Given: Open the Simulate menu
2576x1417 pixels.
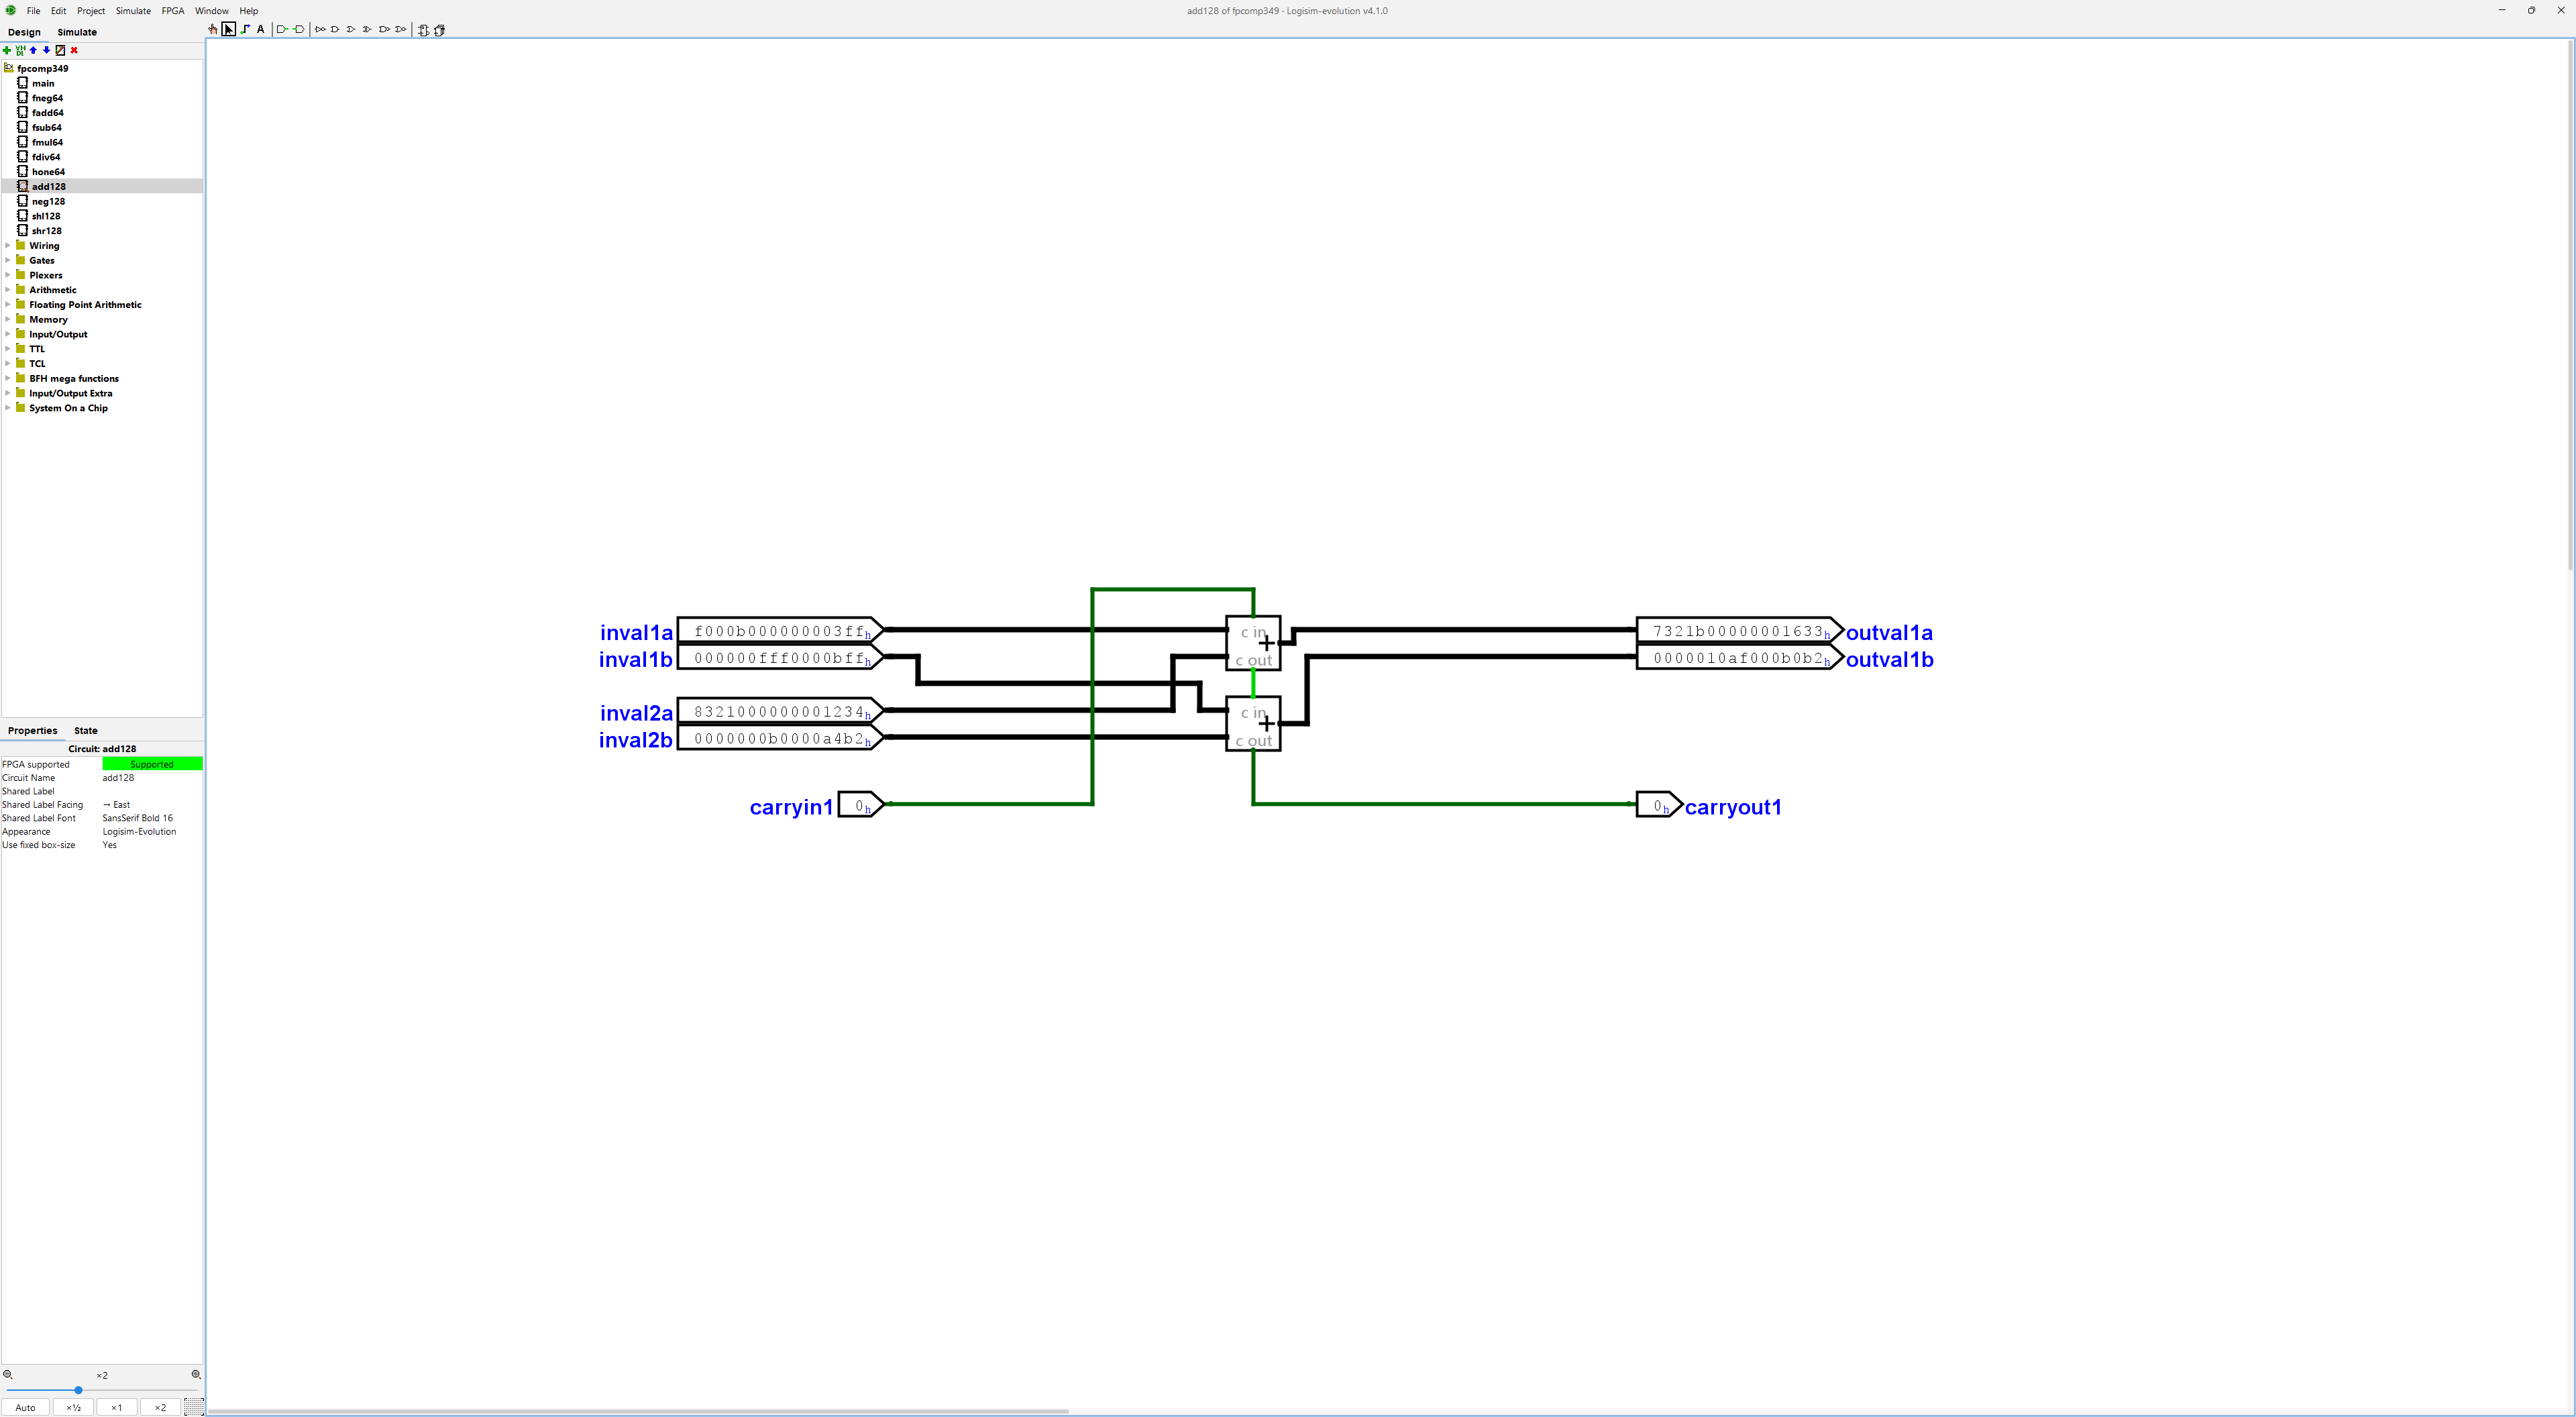Looking at the screenshot, I should (x=133, y=11).
